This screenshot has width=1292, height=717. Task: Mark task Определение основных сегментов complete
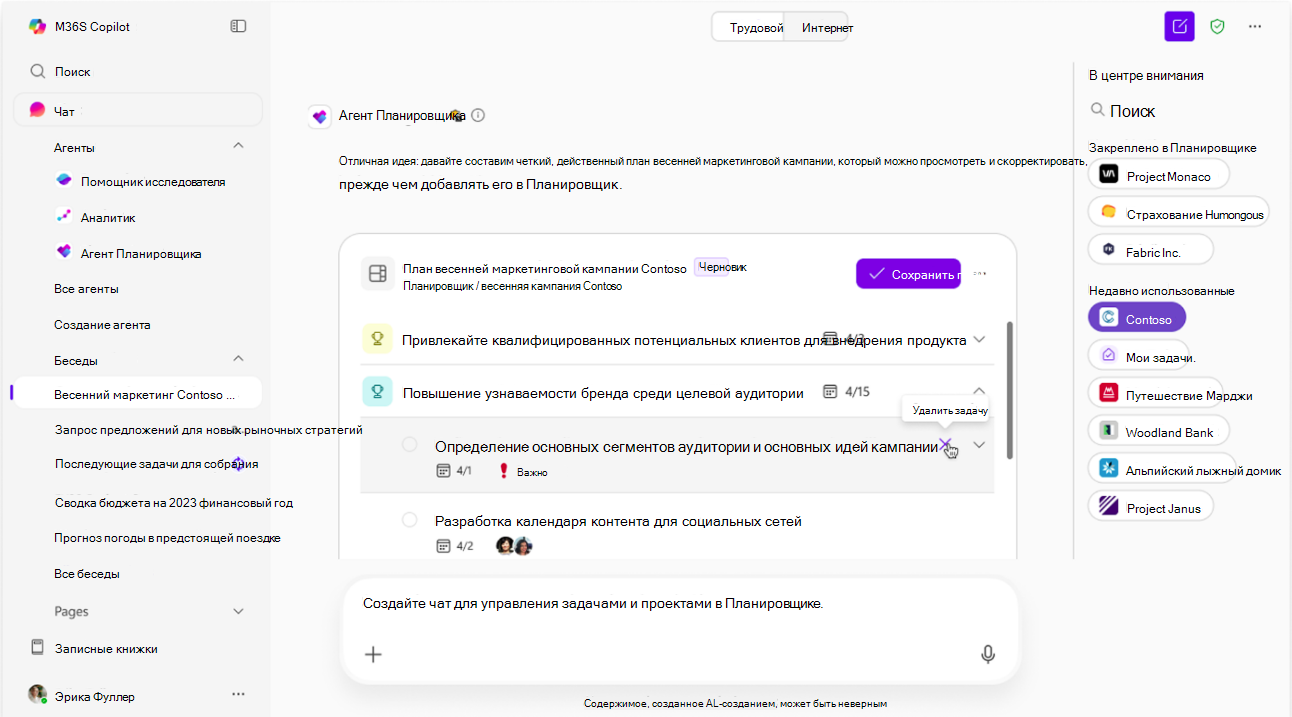pos(409,444)
